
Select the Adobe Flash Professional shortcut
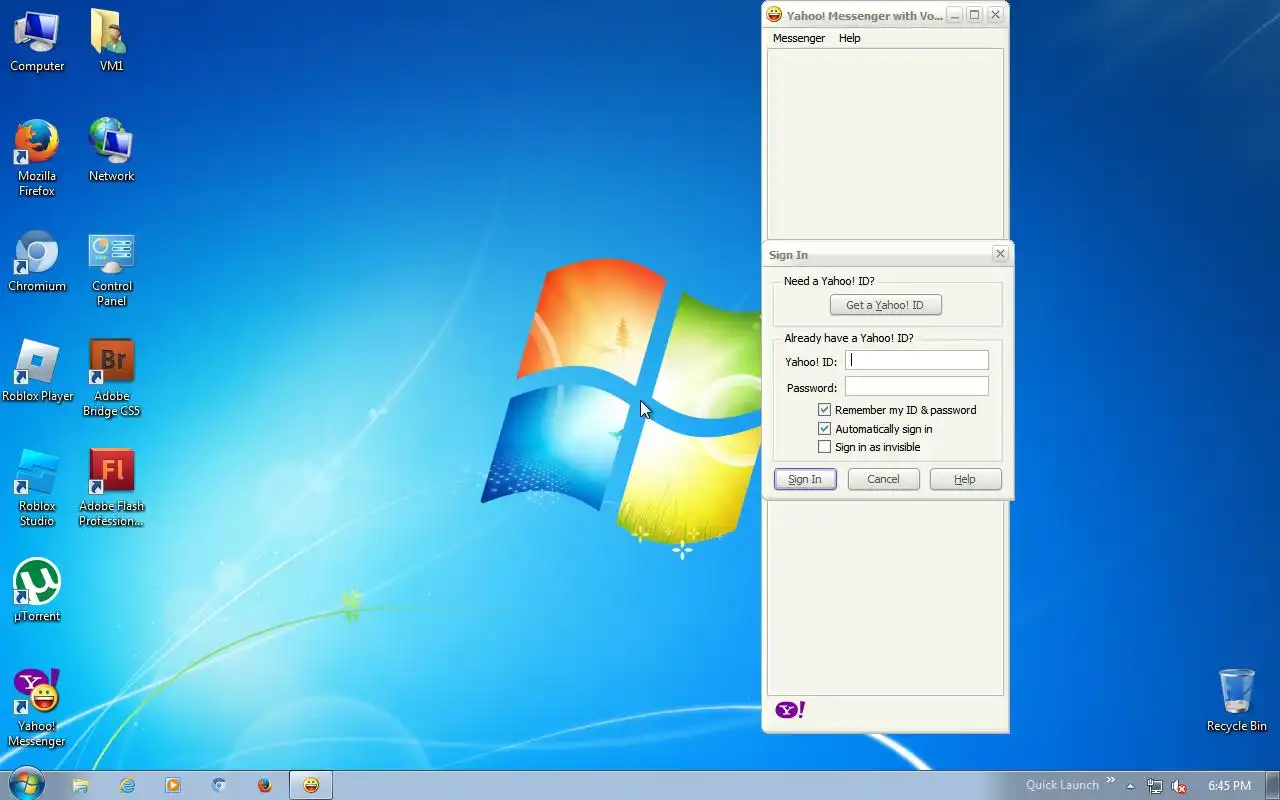coord(111,488)
